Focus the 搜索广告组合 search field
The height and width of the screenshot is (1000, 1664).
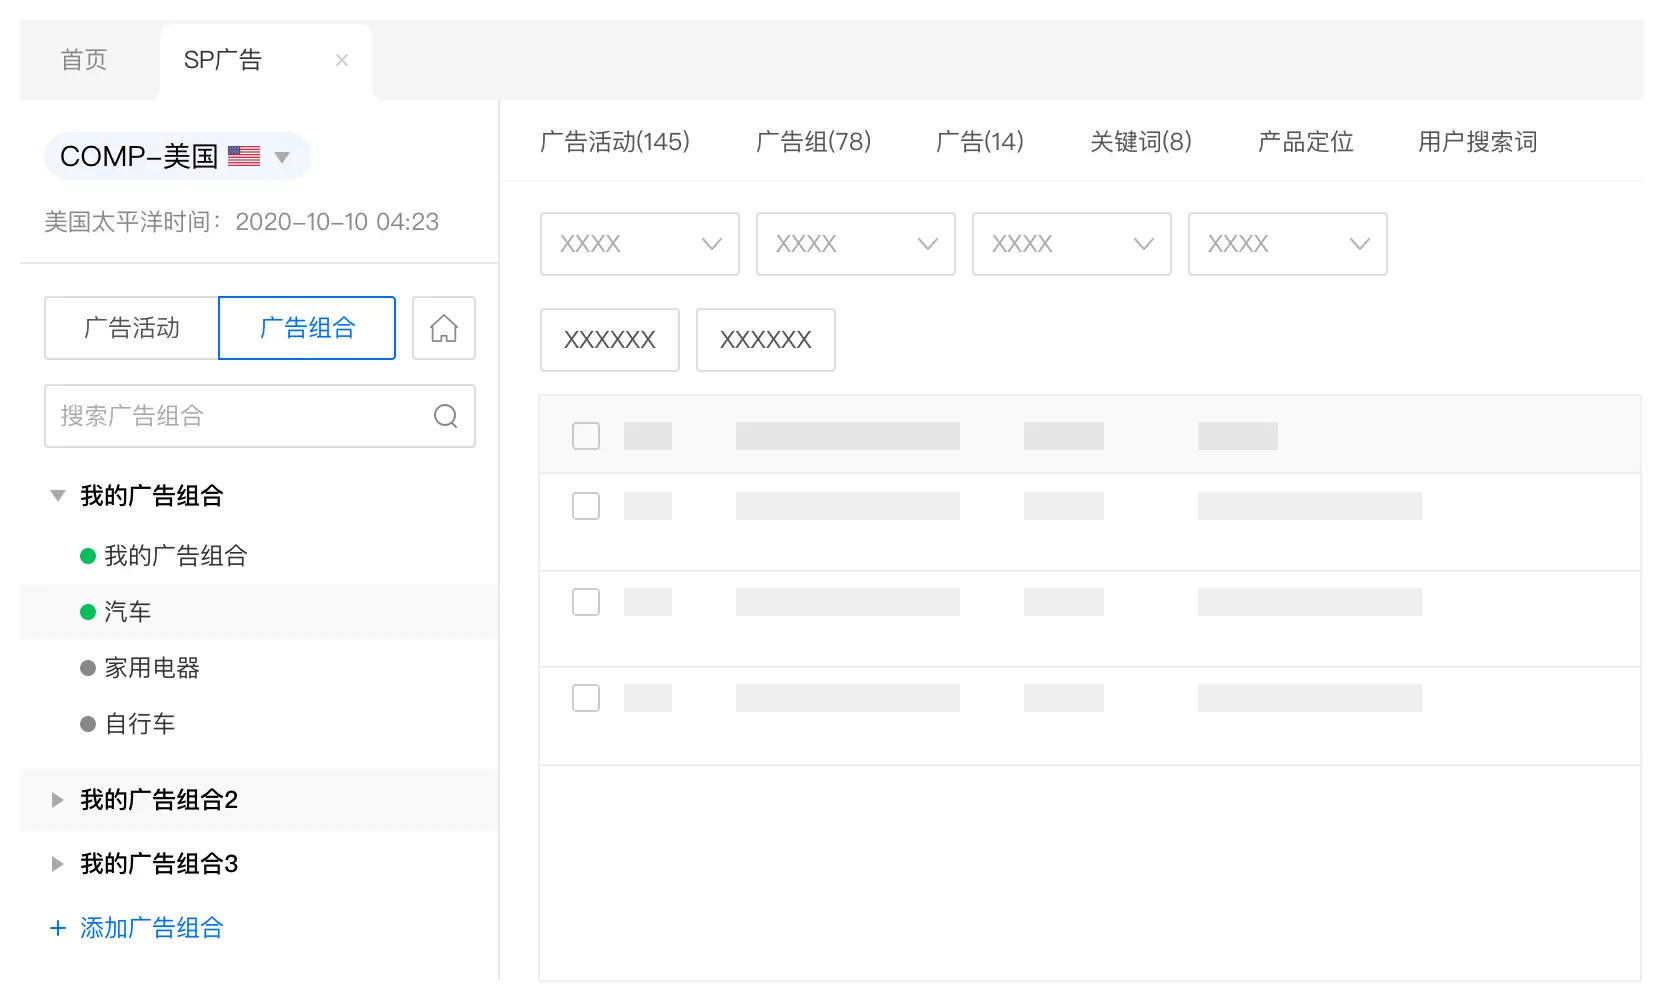[260, 416]
